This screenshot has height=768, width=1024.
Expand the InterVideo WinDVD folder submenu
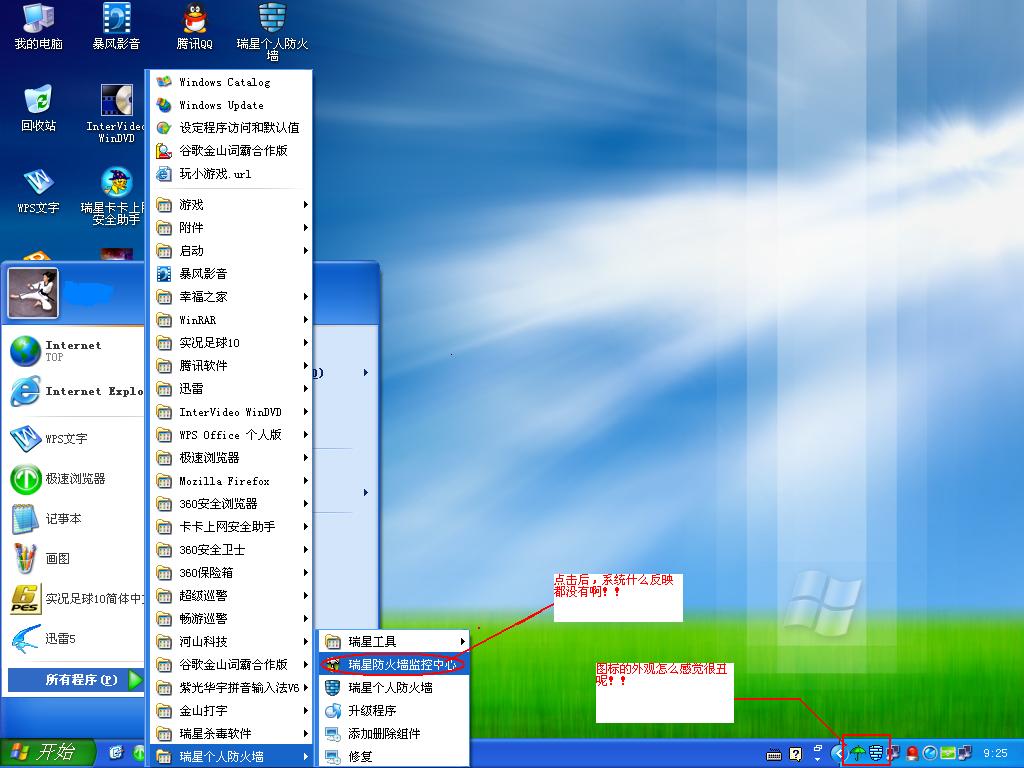click(231, 411)
